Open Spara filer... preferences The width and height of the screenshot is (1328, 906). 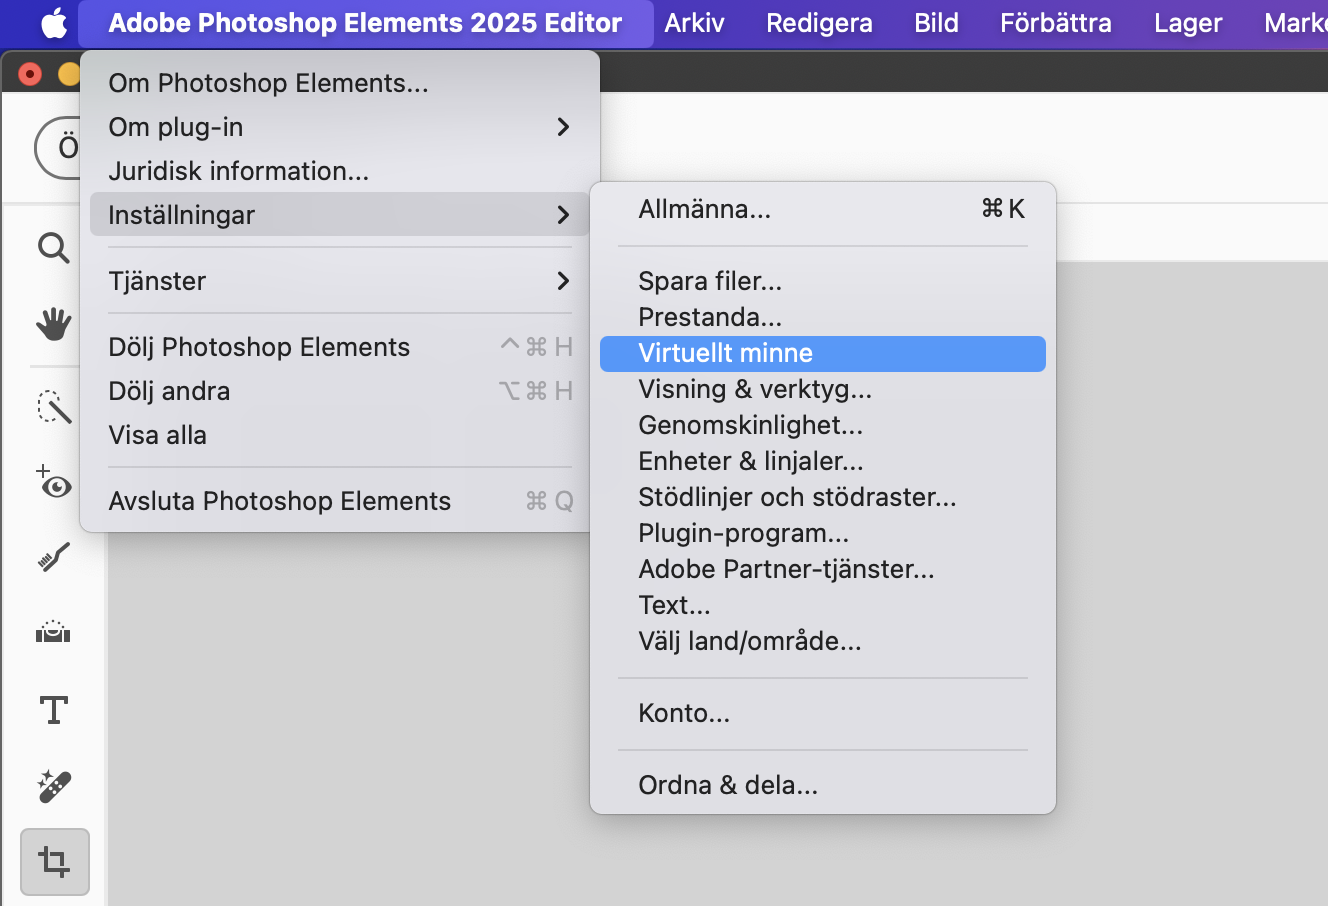click(823, 281)
